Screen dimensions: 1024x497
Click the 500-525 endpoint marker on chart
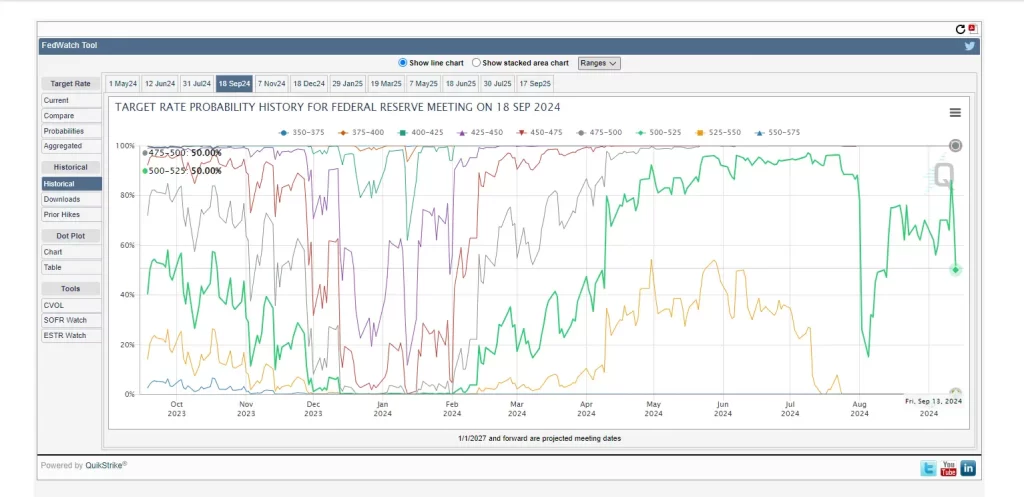[x=956, y=270]
